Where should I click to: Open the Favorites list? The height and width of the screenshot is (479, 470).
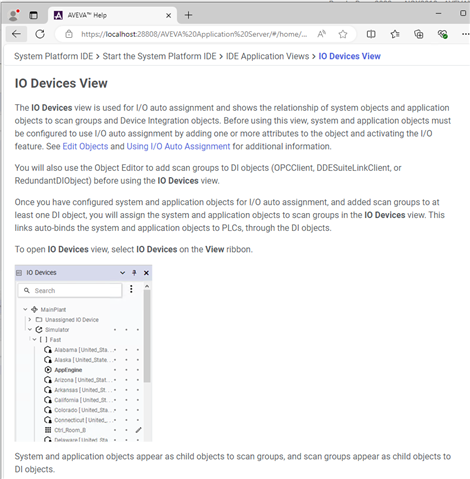click(395, 34)
